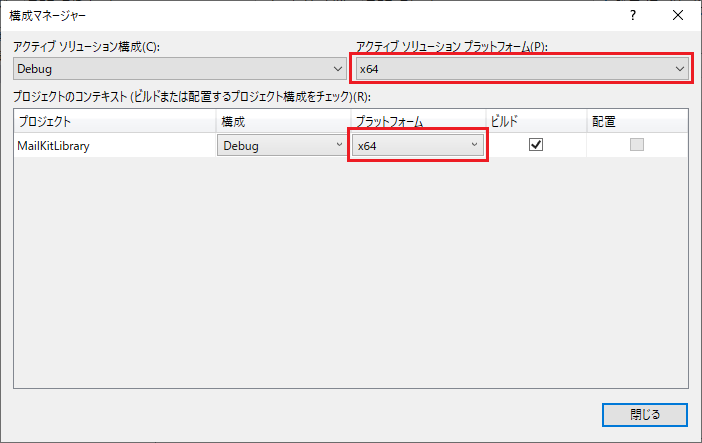Toggle the 配置 checkbox for MailKitLibrary
This screenshot has height=443, width=702.
click(x=637, y=145)
